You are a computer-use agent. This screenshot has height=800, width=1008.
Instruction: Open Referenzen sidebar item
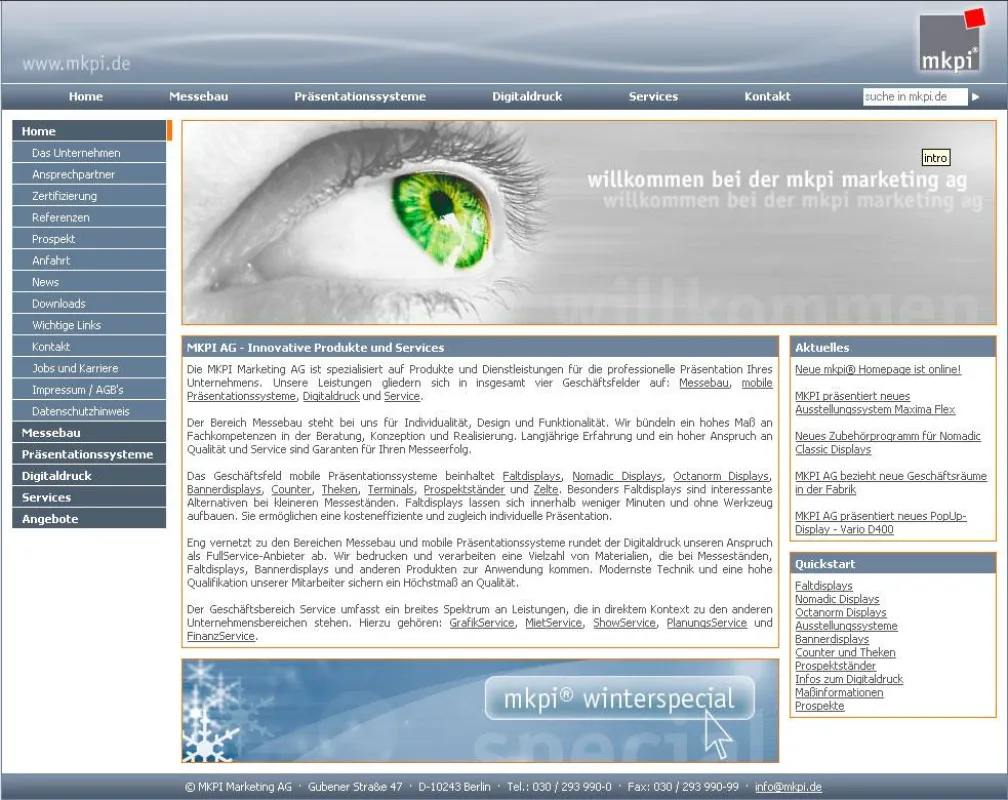tap(89, 217)
